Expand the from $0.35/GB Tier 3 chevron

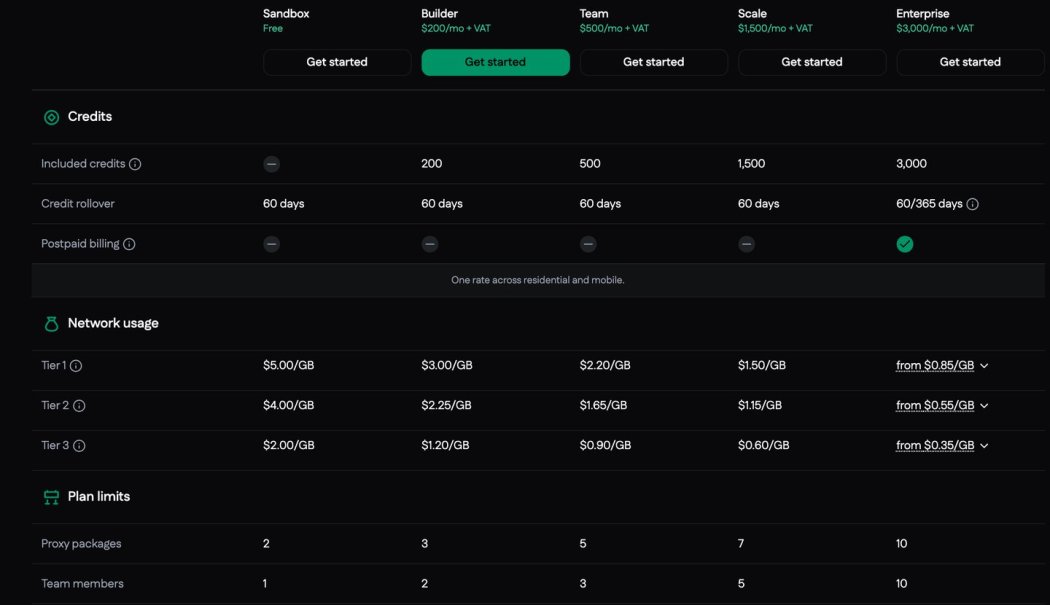[x=984, y=446]
